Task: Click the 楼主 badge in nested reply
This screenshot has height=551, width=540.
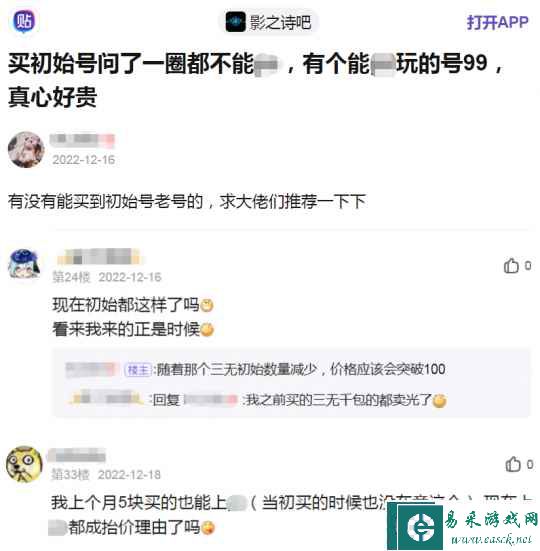Action: pos(138,369)
